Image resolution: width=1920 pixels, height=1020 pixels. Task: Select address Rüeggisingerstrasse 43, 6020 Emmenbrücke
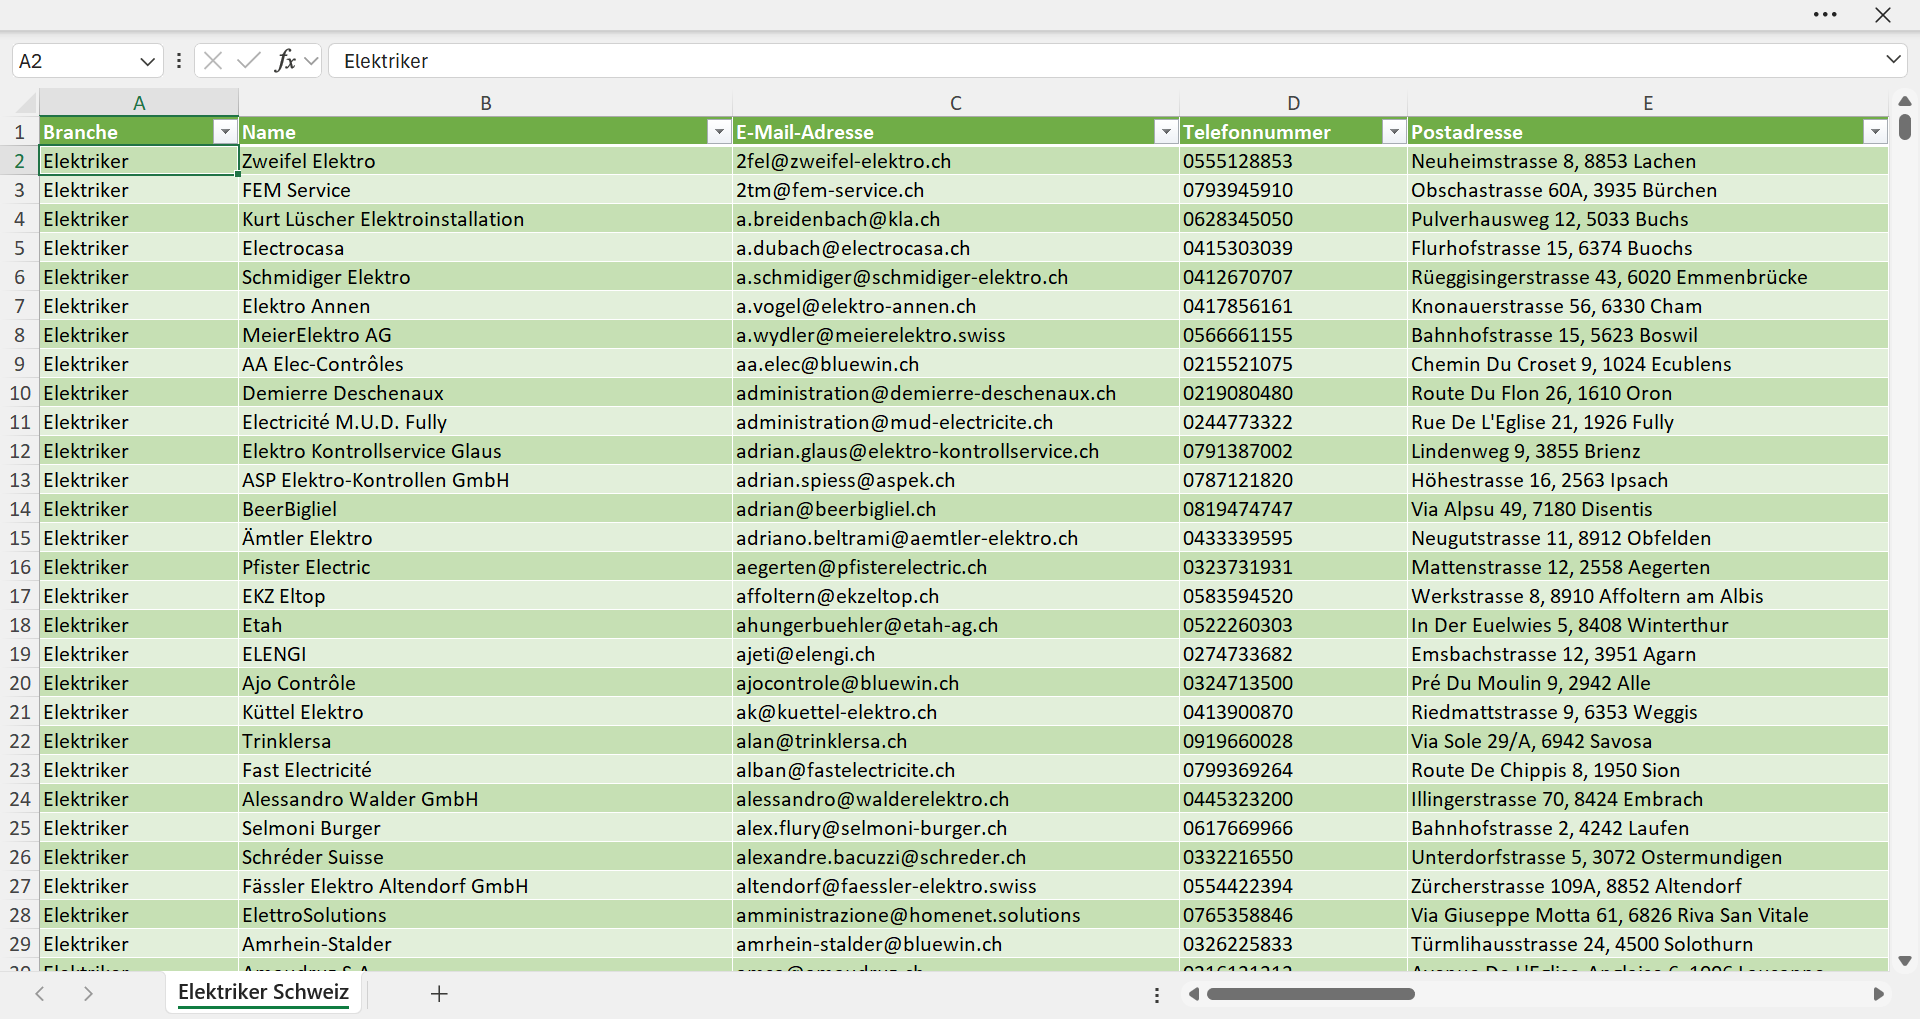click(1648, 277)
